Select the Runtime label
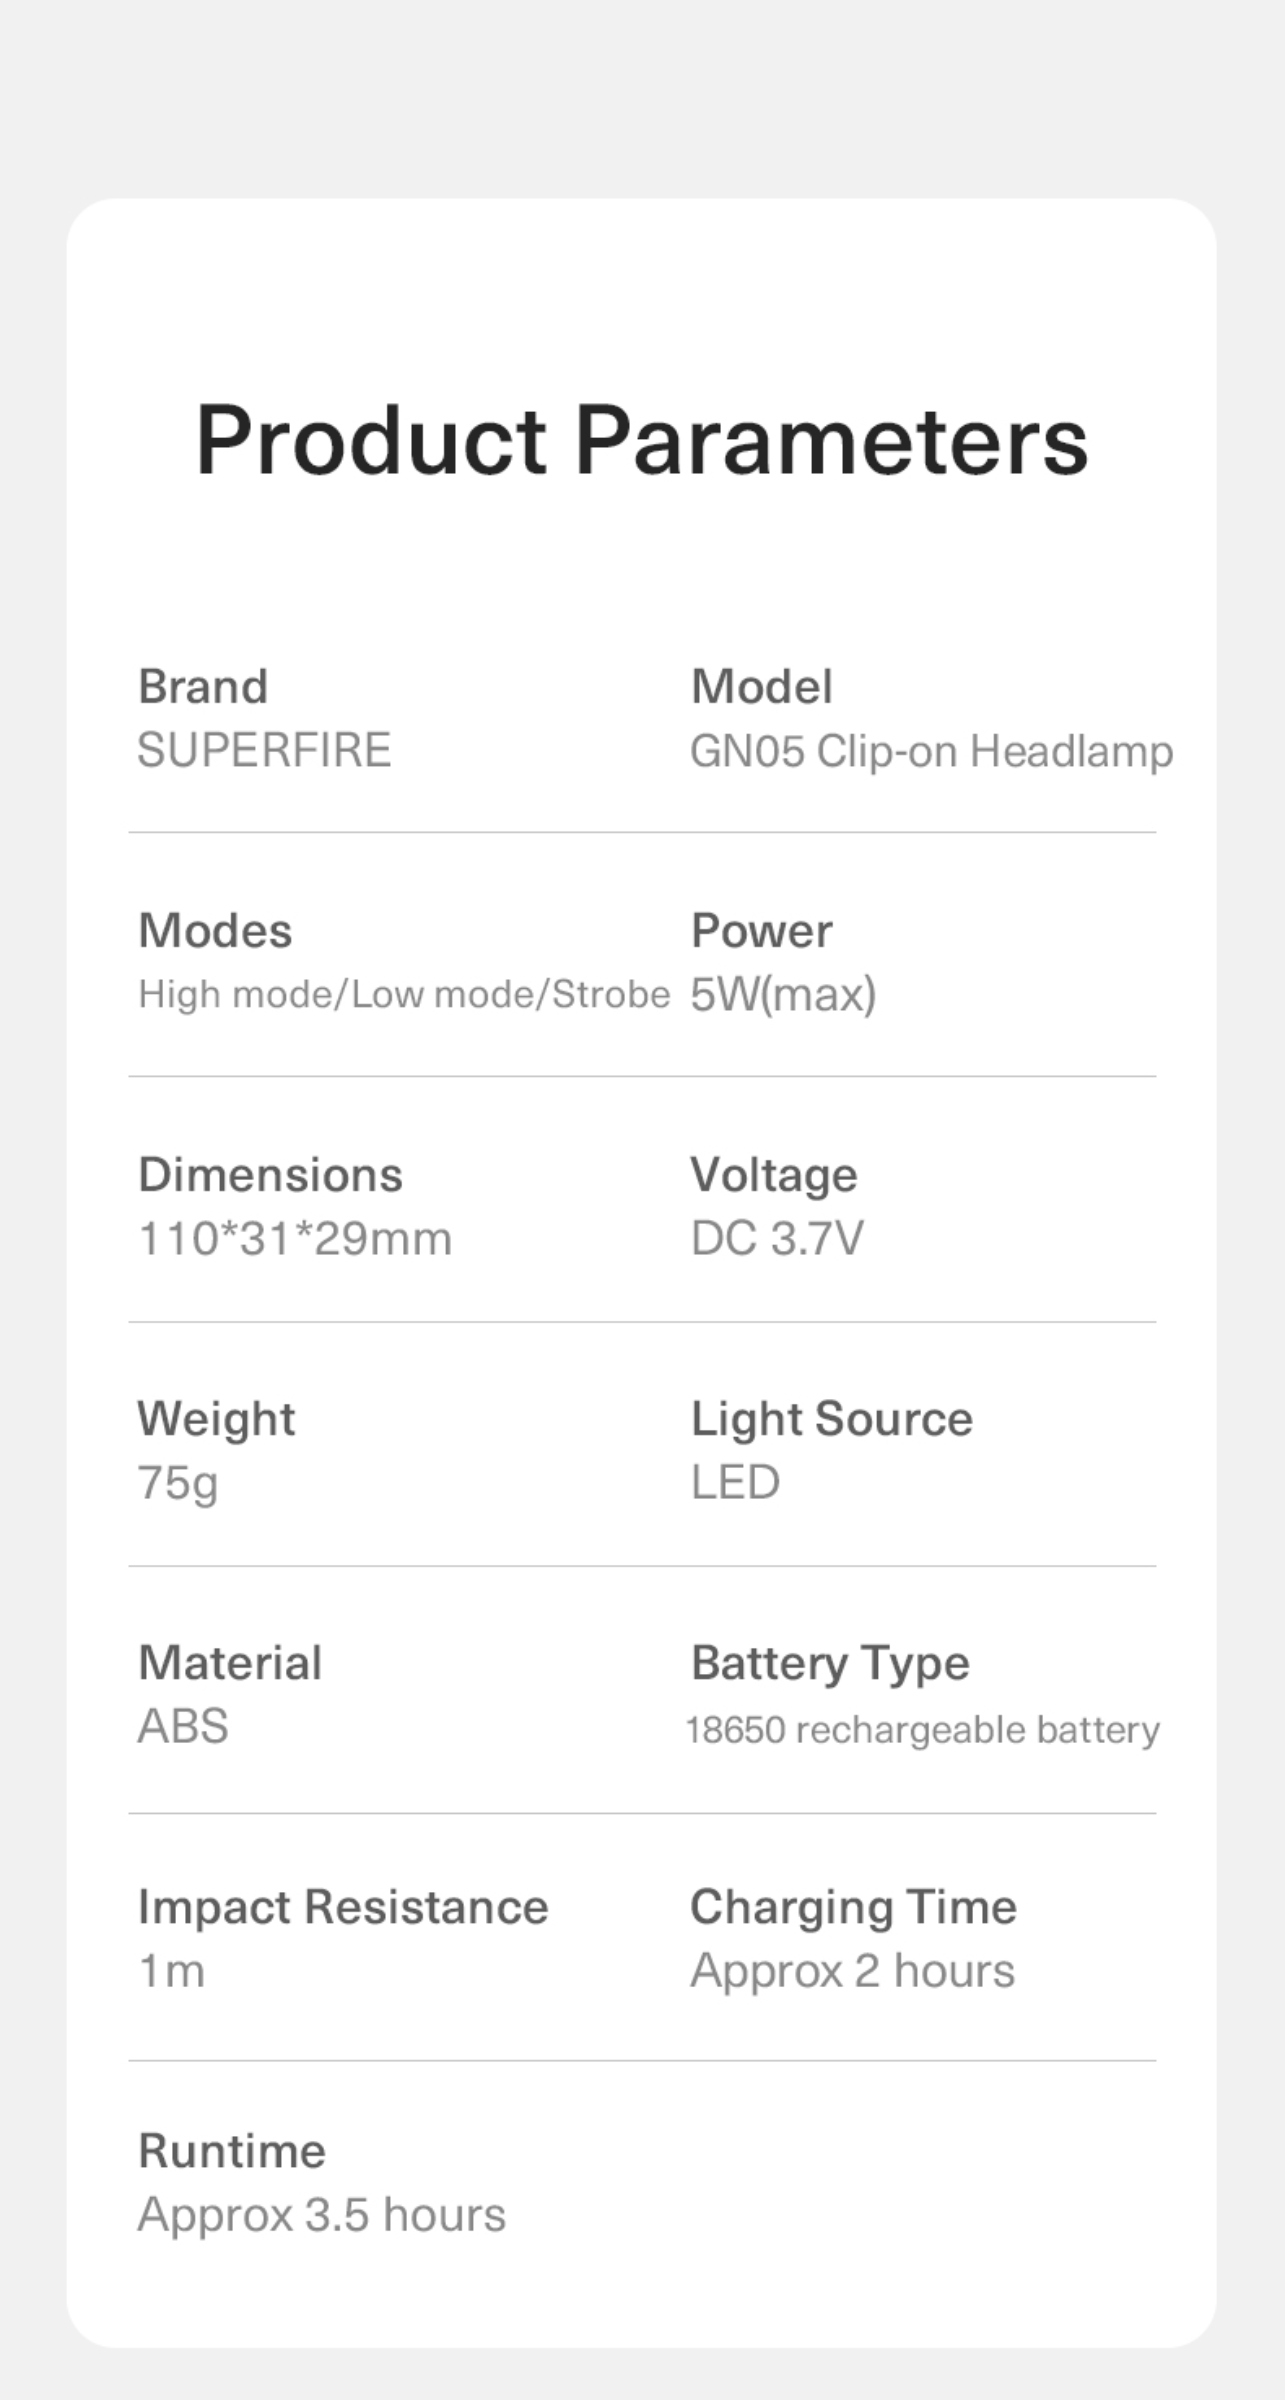This screenshot has width=1285, height=2400. [232, 2151]
